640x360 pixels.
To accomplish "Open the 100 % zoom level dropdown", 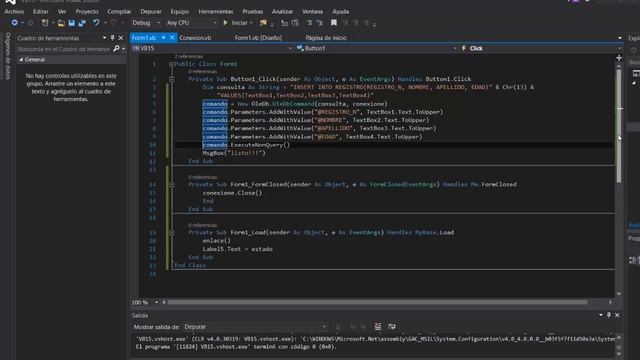I will pos(145,302).
